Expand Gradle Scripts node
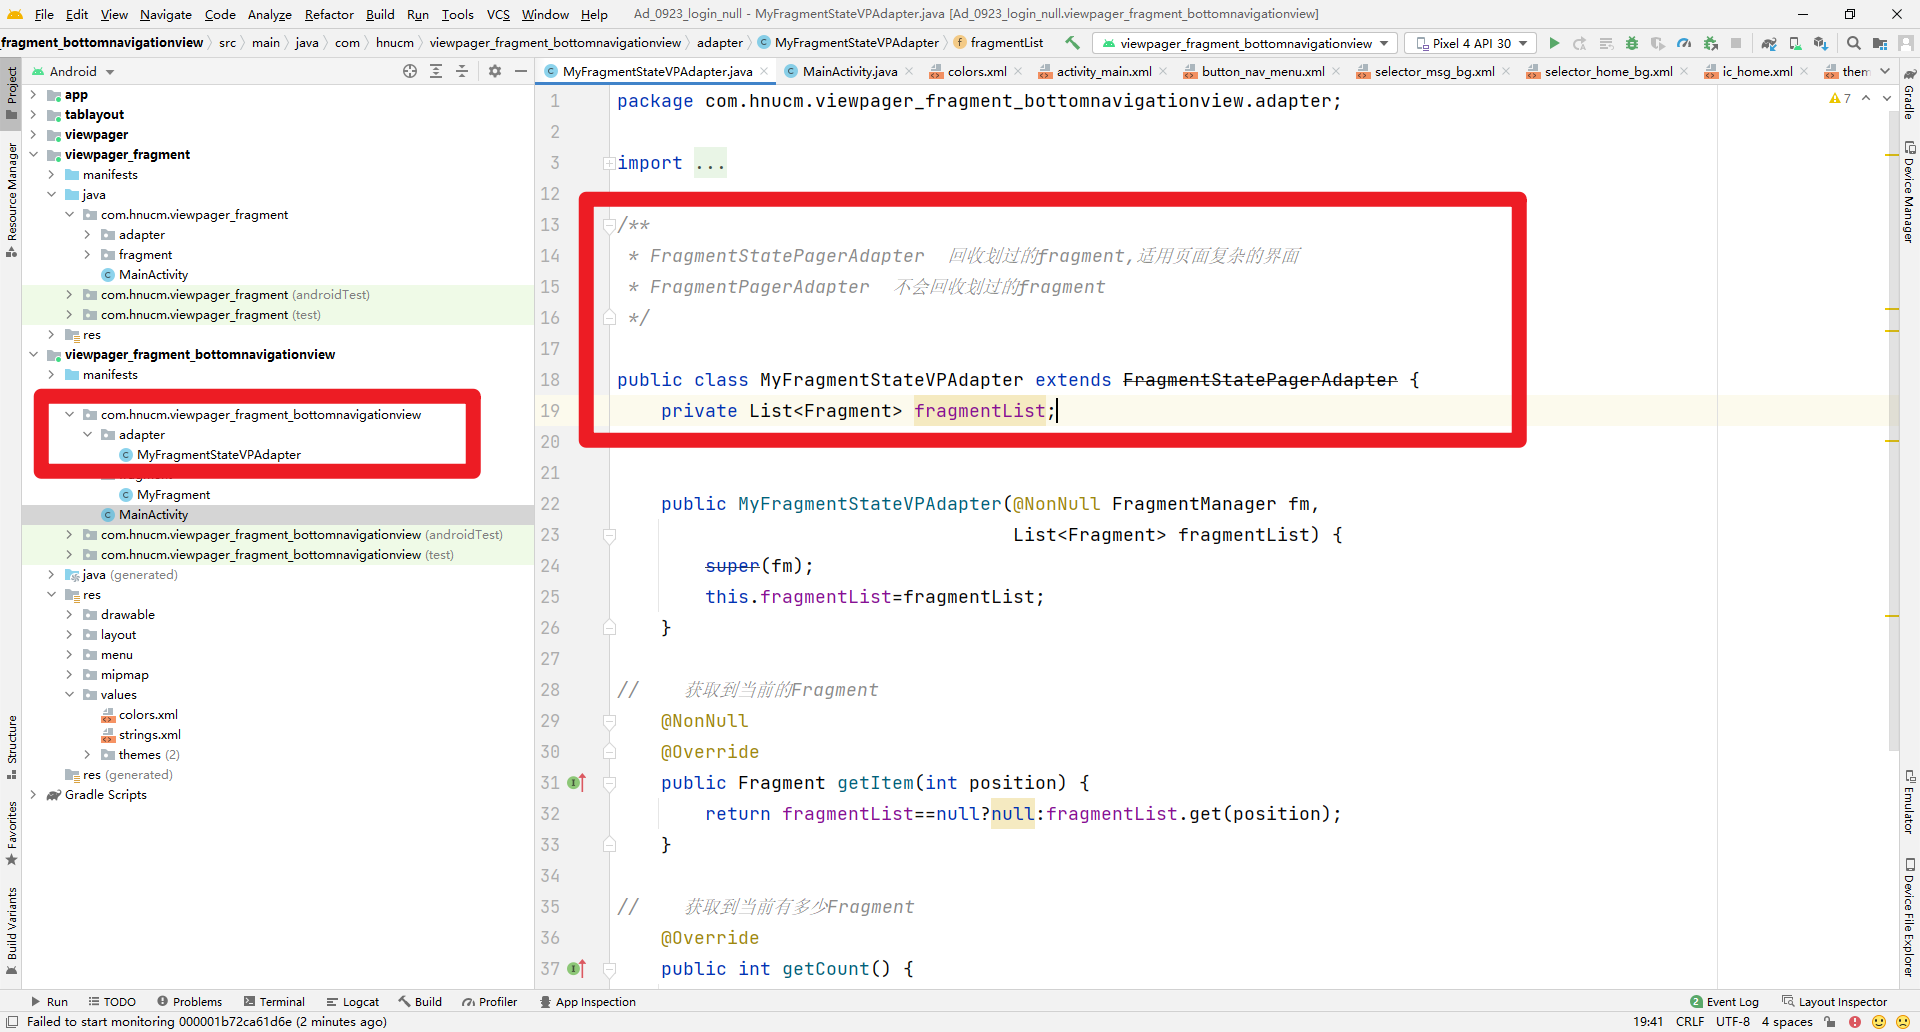The image size is (1920, 1032). (33, 794)
